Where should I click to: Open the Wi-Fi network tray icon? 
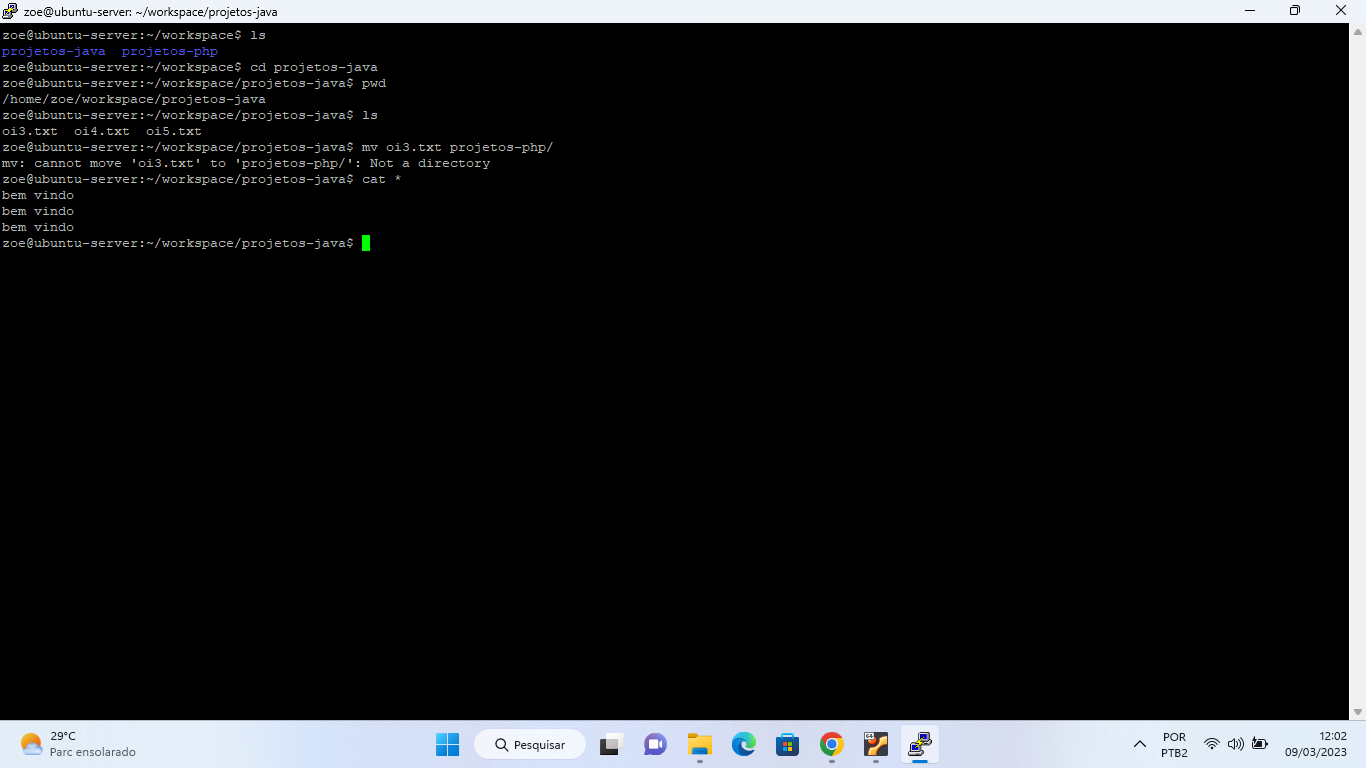coord(1212,744)
